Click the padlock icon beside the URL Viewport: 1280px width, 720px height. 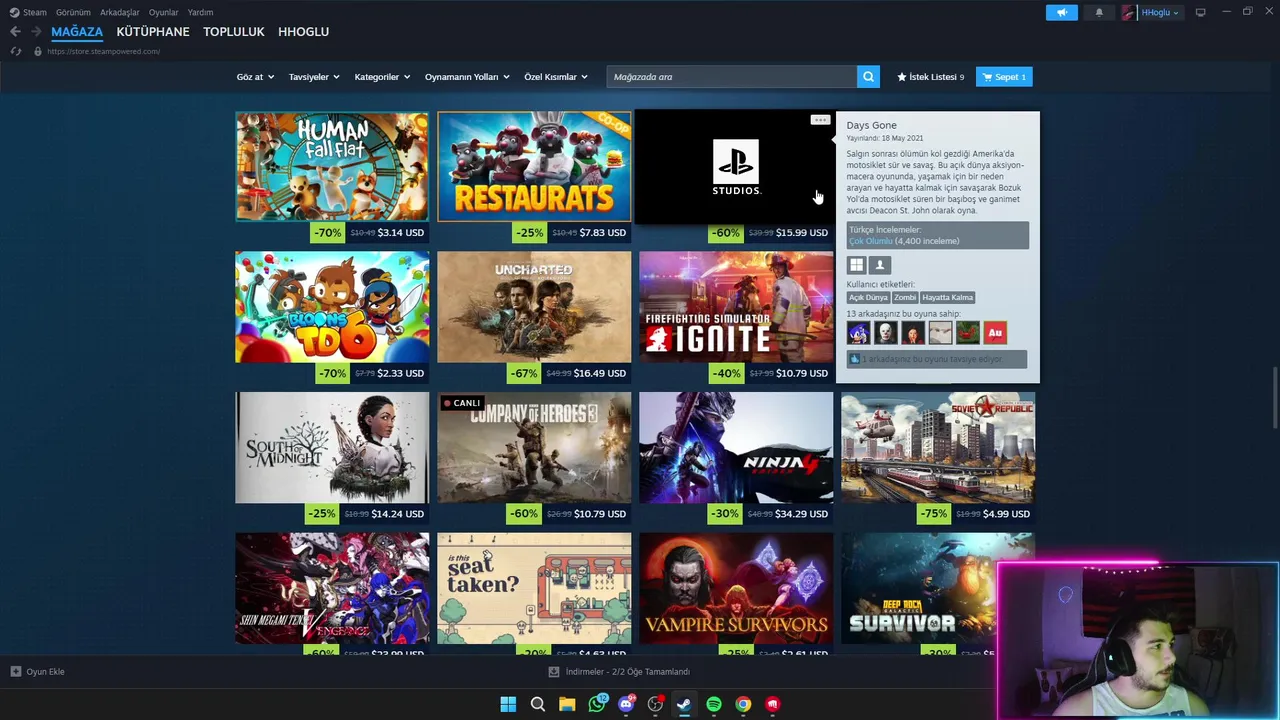pos(38,51)
